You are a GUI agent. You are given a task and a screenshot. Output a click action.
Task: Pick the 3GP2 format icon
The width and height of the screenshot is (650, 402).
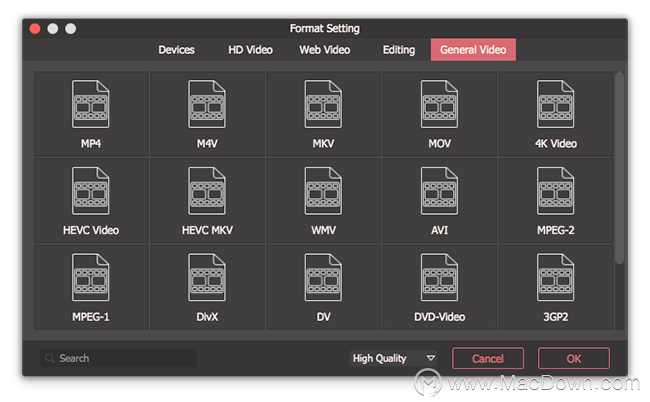tap(555, 277)
